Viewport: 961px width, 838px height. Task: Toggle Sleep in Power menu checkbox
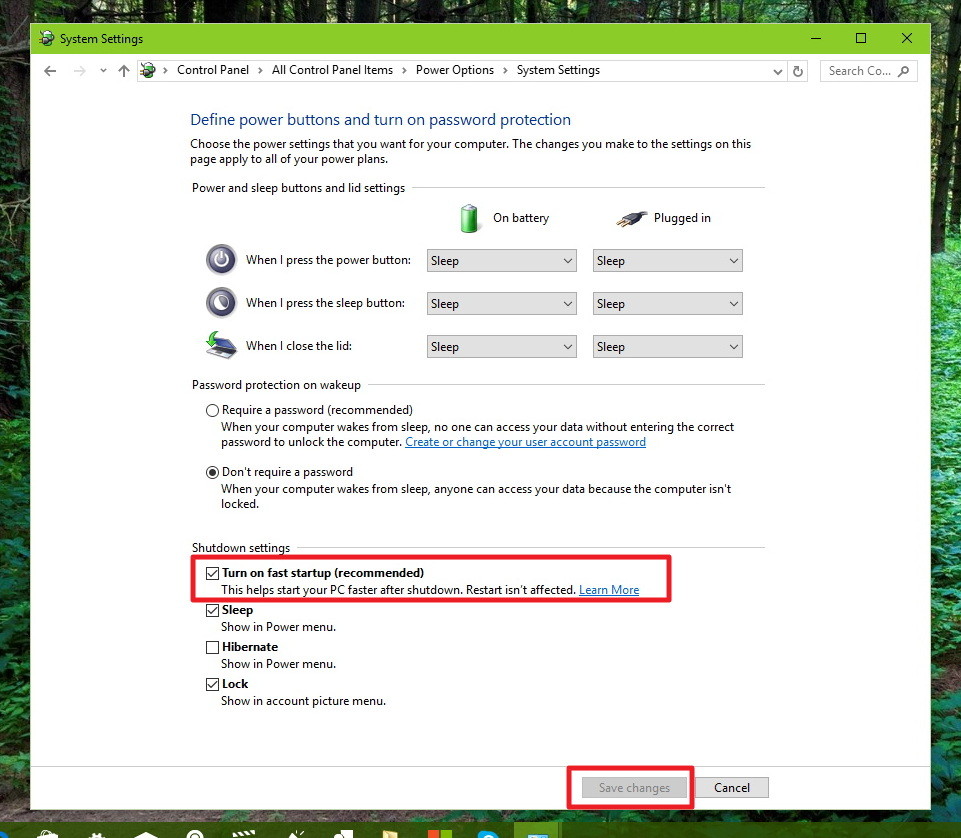pos(212,610)
